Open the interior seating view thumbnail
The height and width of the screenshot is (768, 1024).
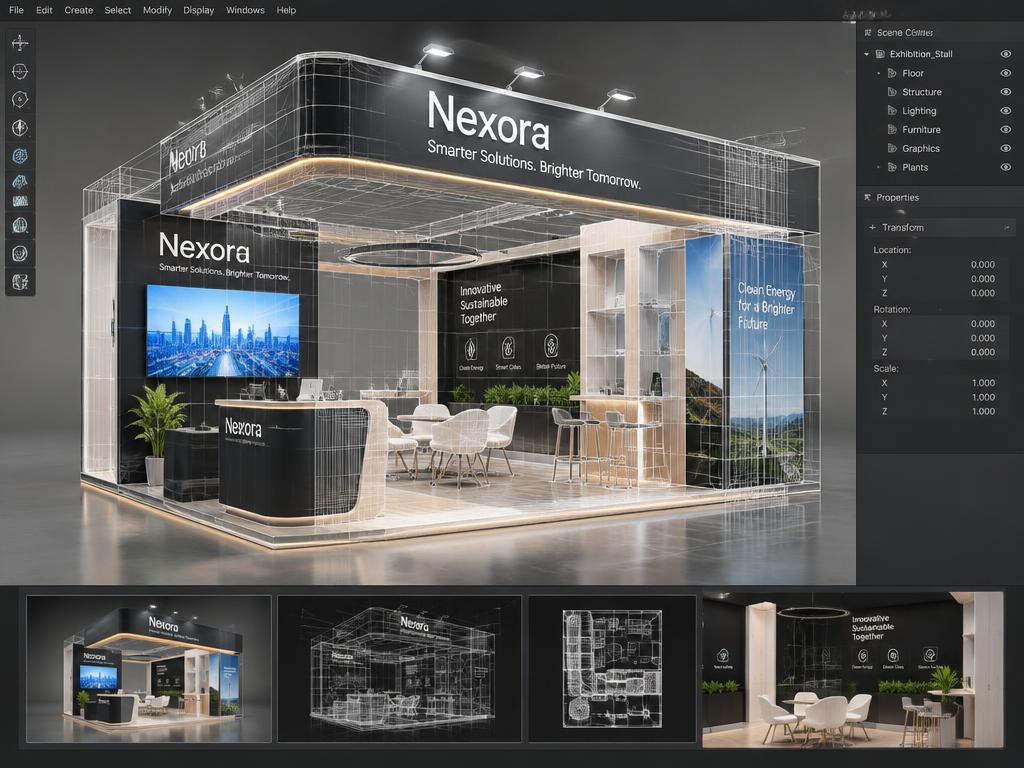click(853, 670)
